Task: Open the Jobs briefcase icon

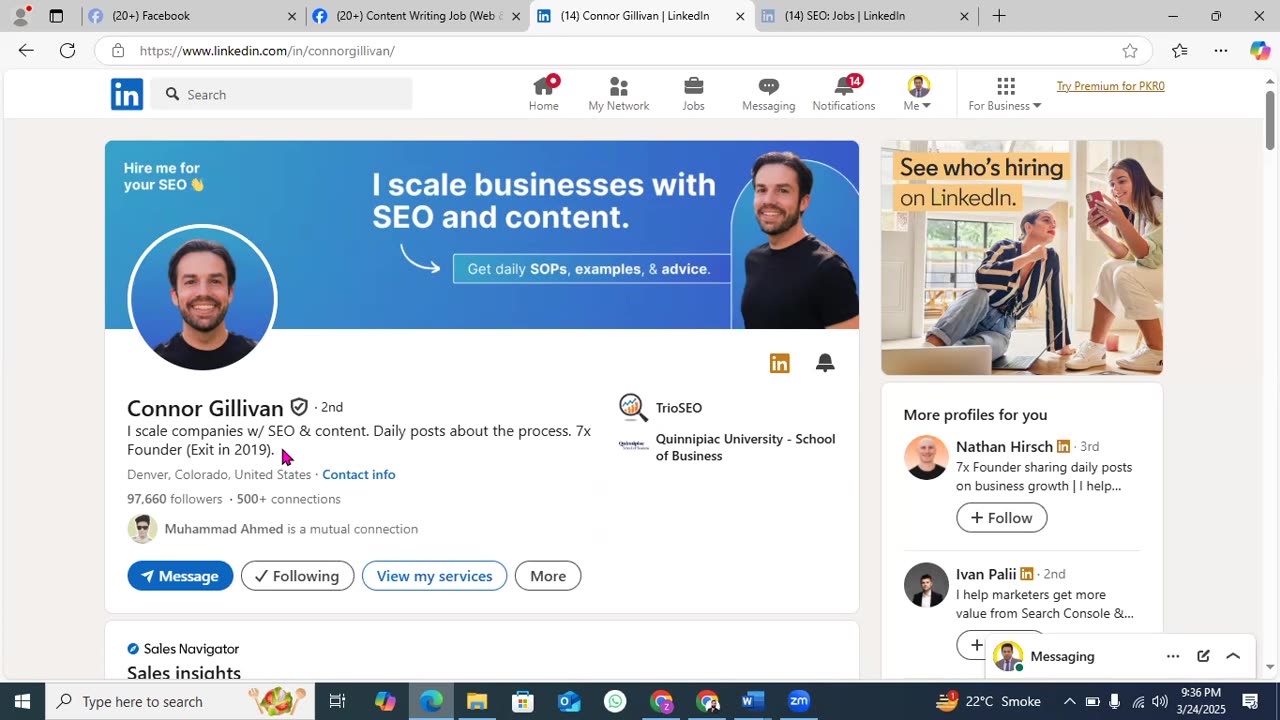Action: (693, 94)
